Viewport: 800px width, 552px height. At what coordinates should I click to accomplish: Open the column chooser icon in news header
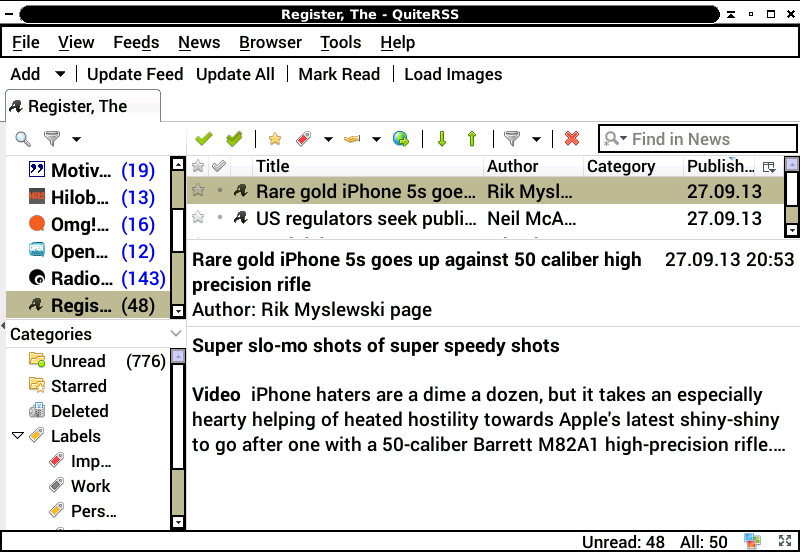(x=769, y=166)
